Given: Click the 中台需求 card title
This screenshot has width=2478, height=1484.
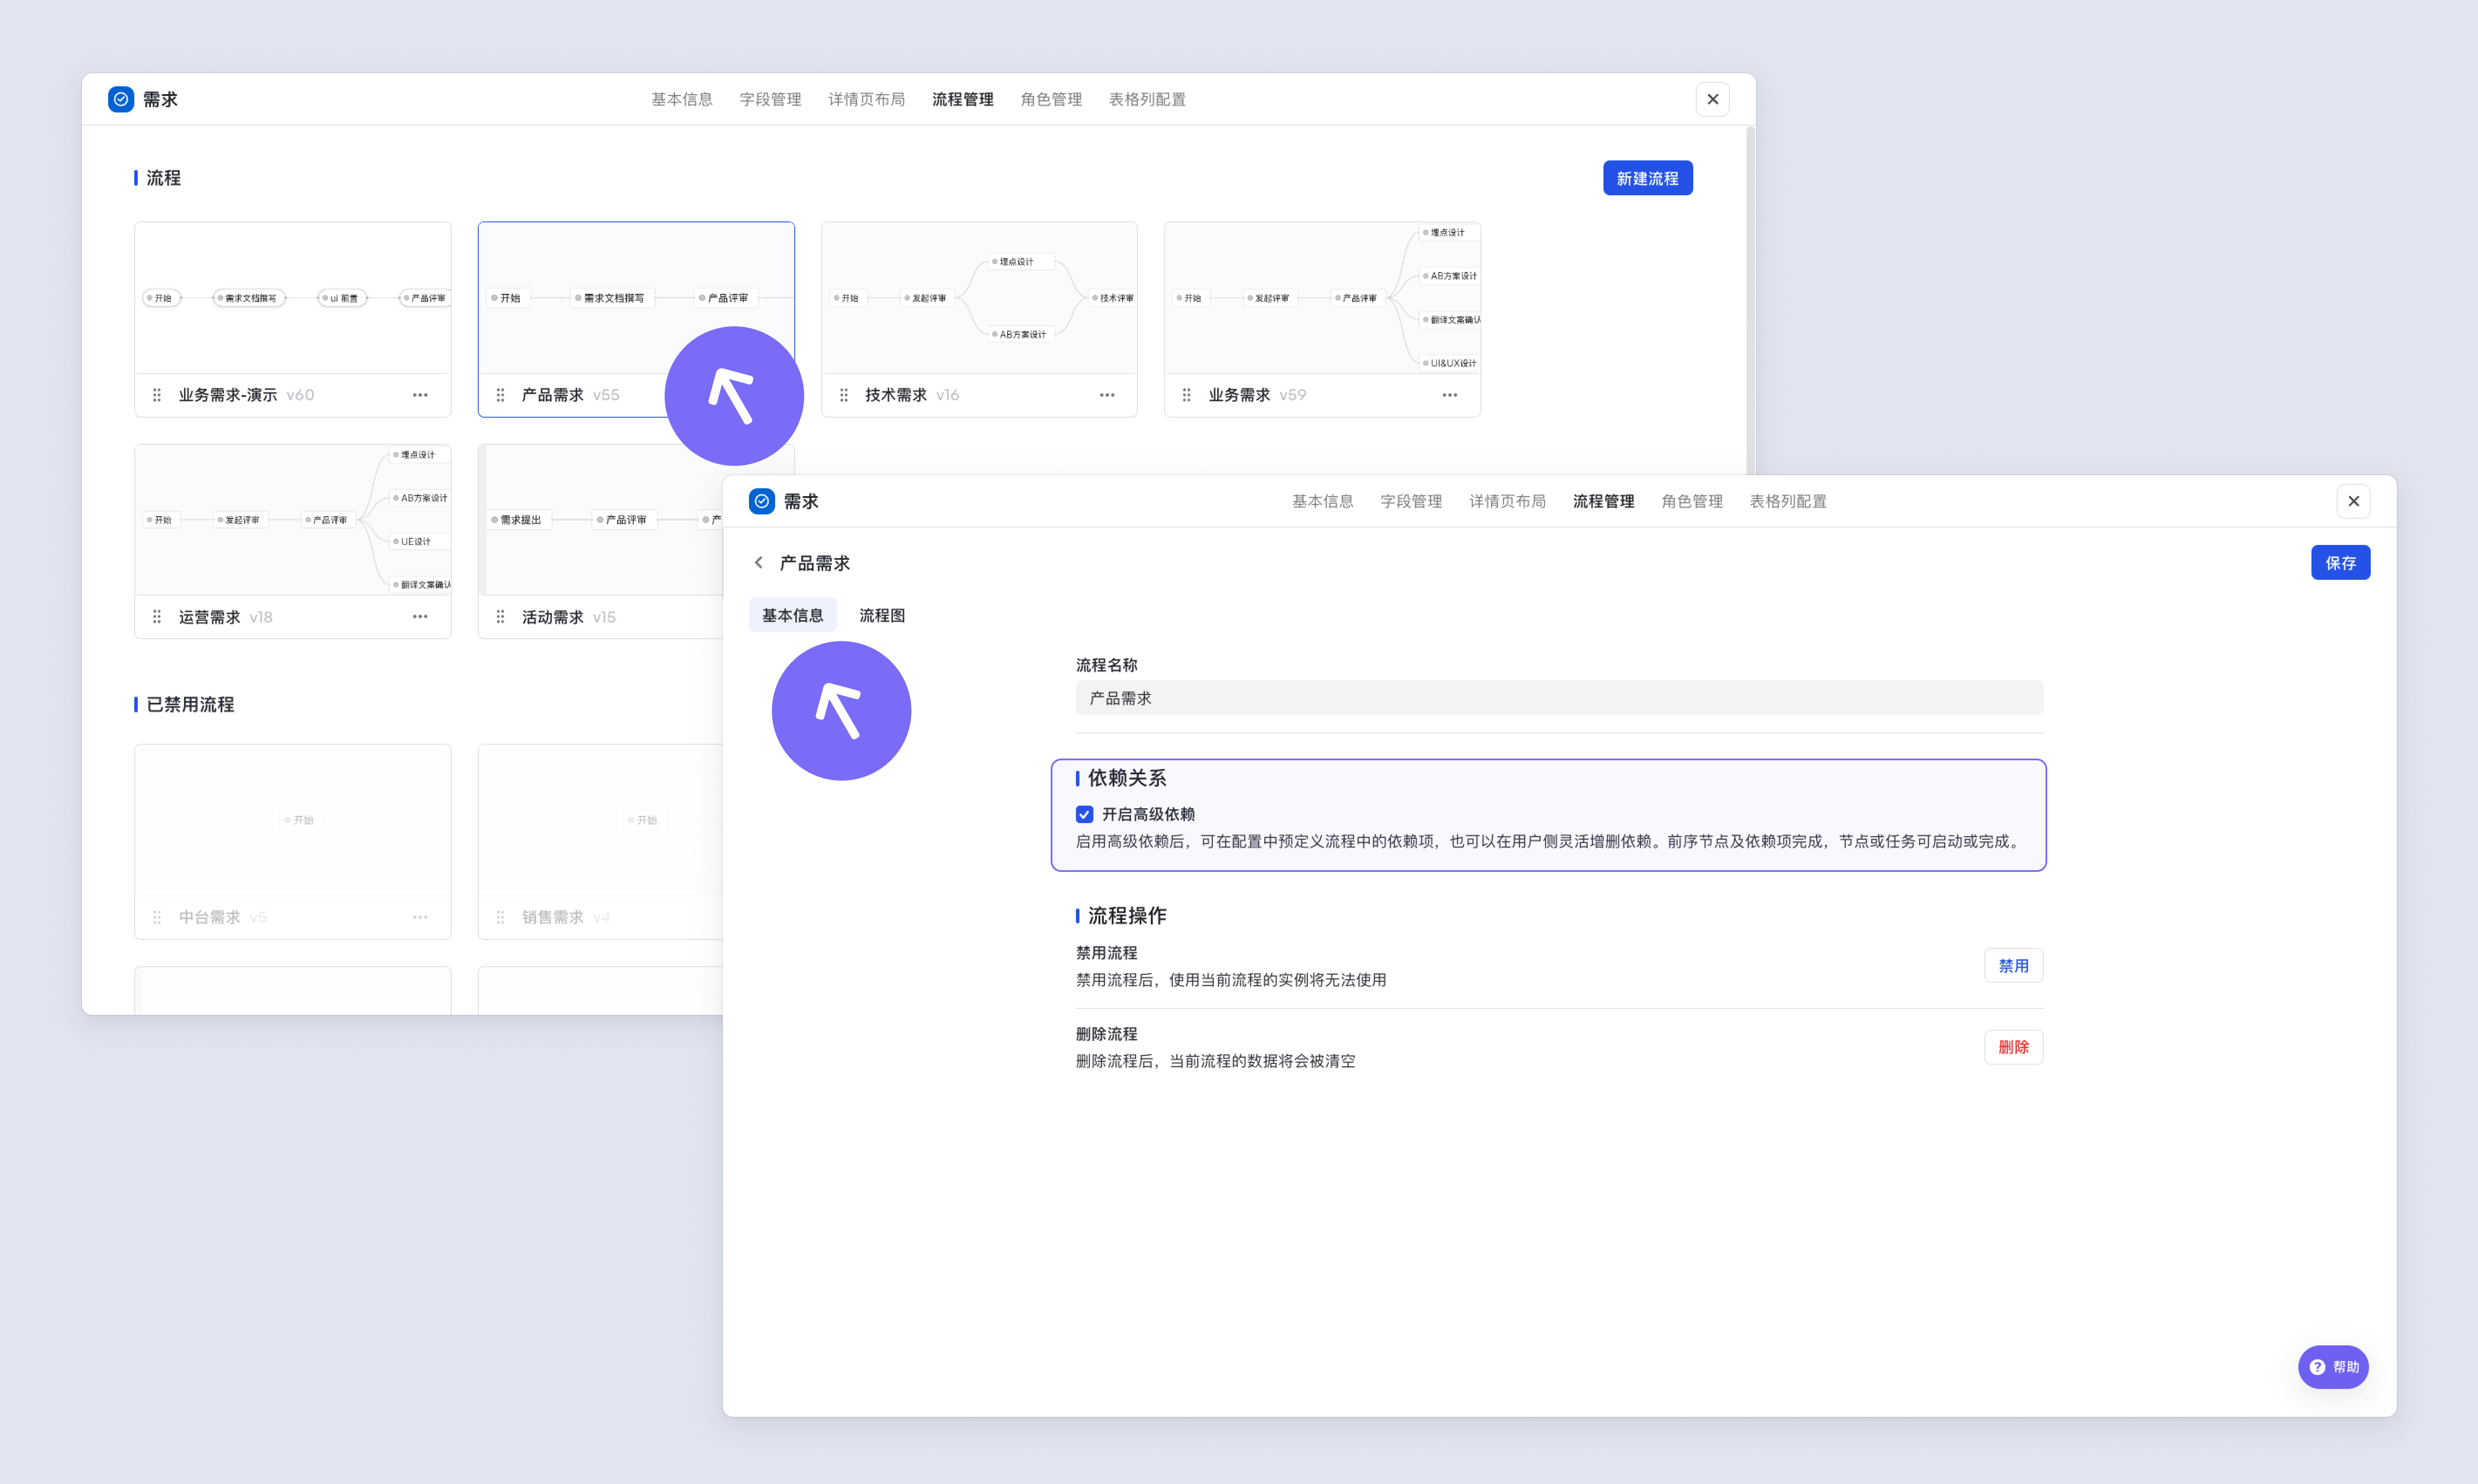Looking at the screenshot, I should click(x=210, y=917).
